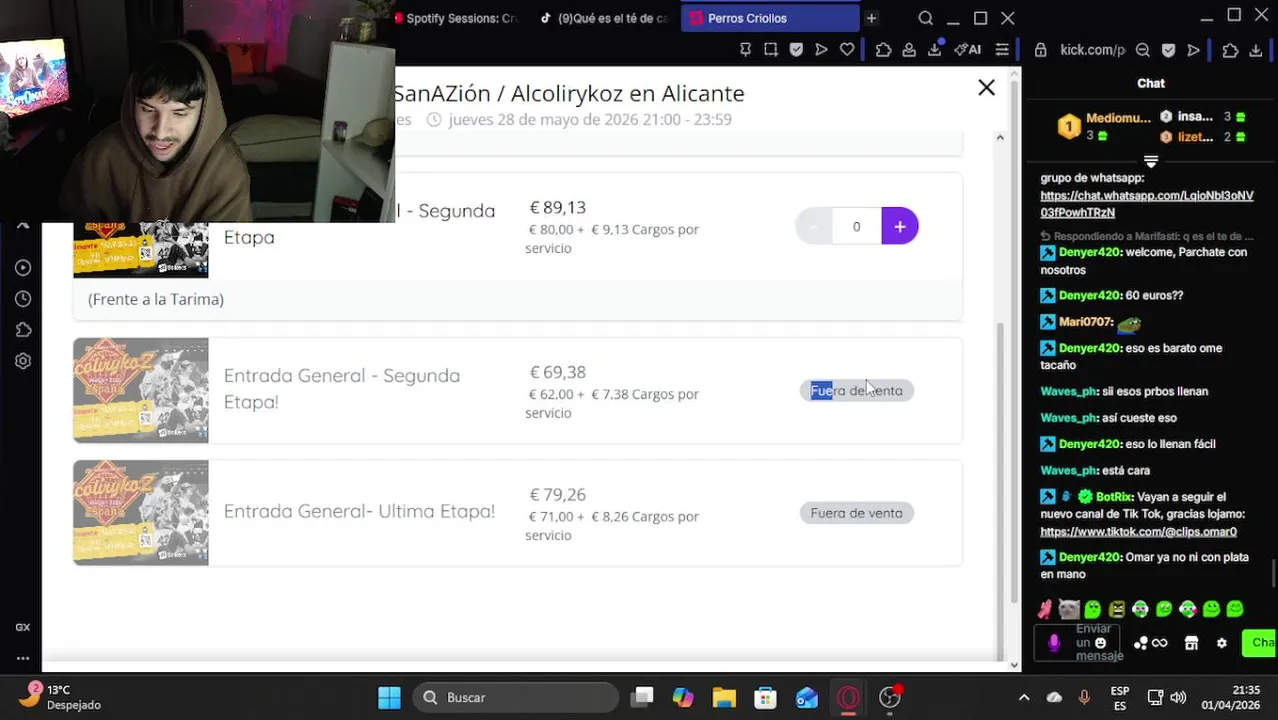Open sidebar three-dots more menu
Screen dimensions: 1278x720
(23, 658)
